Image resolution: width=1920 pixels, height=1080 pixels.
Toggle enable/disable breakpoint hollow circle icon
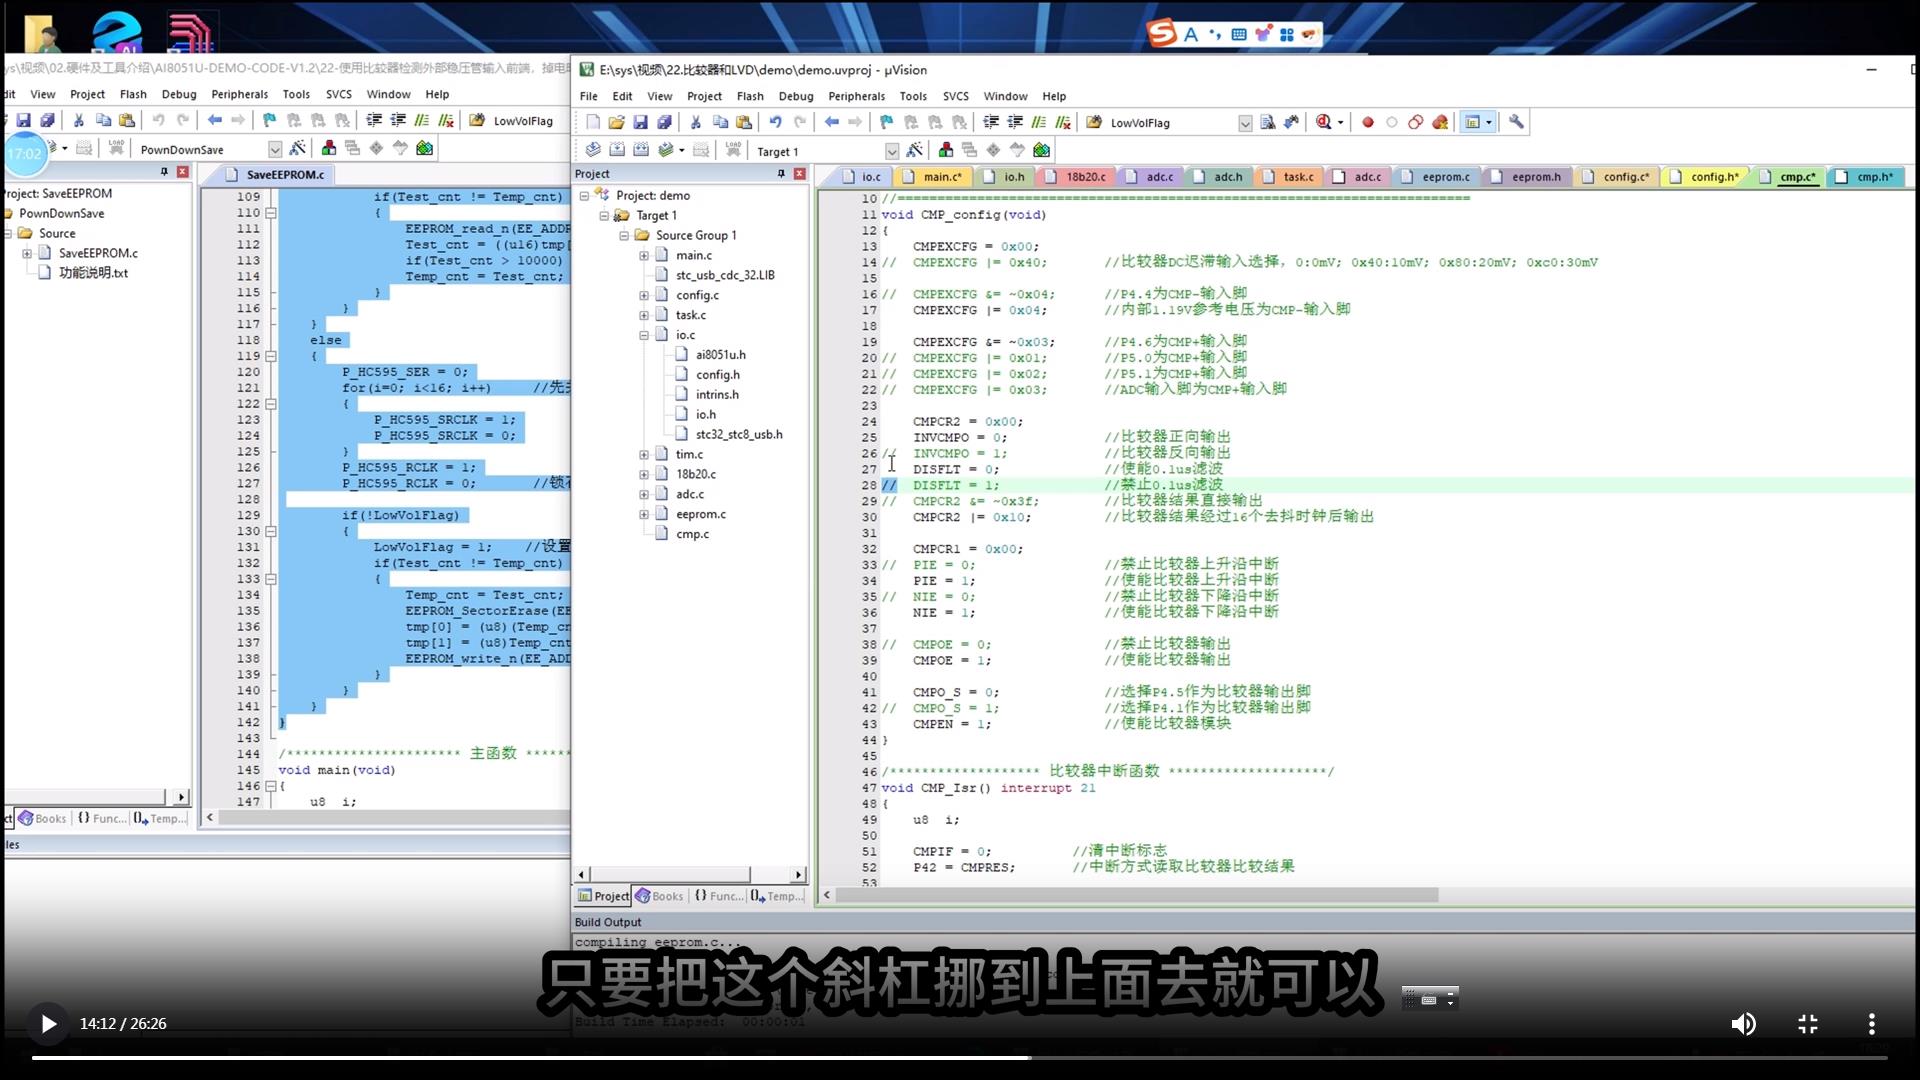[x=1392, y=122]
